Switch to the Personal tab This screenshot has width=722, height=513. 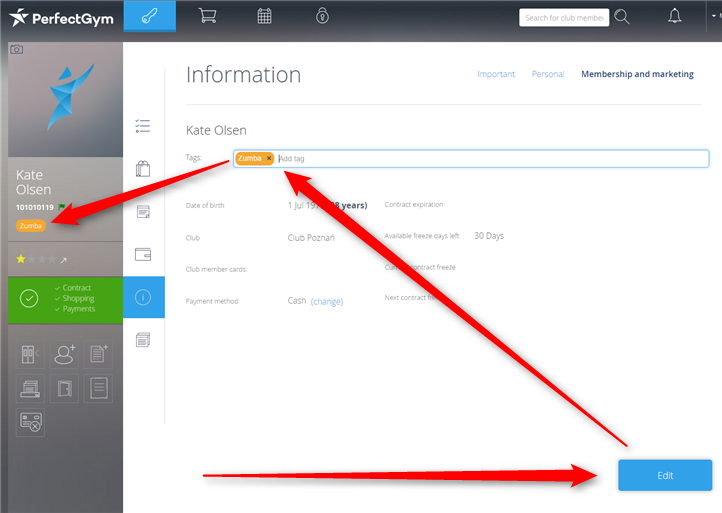548,74
